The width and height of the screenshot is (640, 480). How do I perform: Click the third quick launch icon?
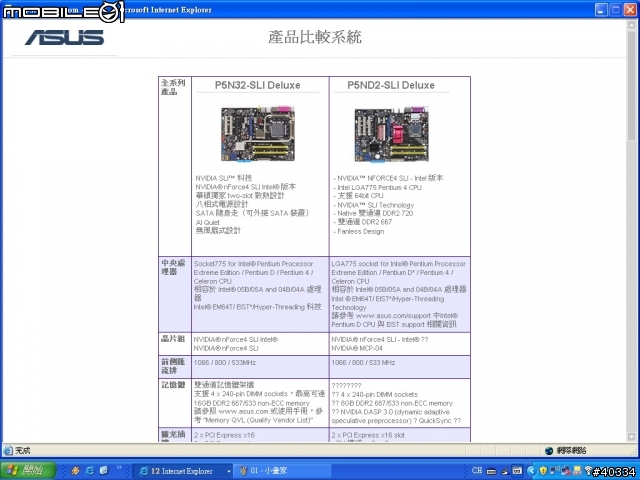[x=104, y=471]
